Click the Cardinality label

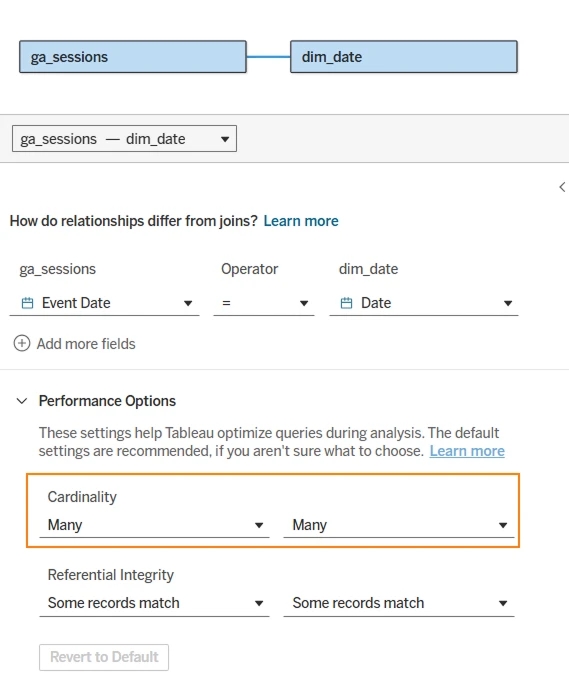(x=82, y=497)
